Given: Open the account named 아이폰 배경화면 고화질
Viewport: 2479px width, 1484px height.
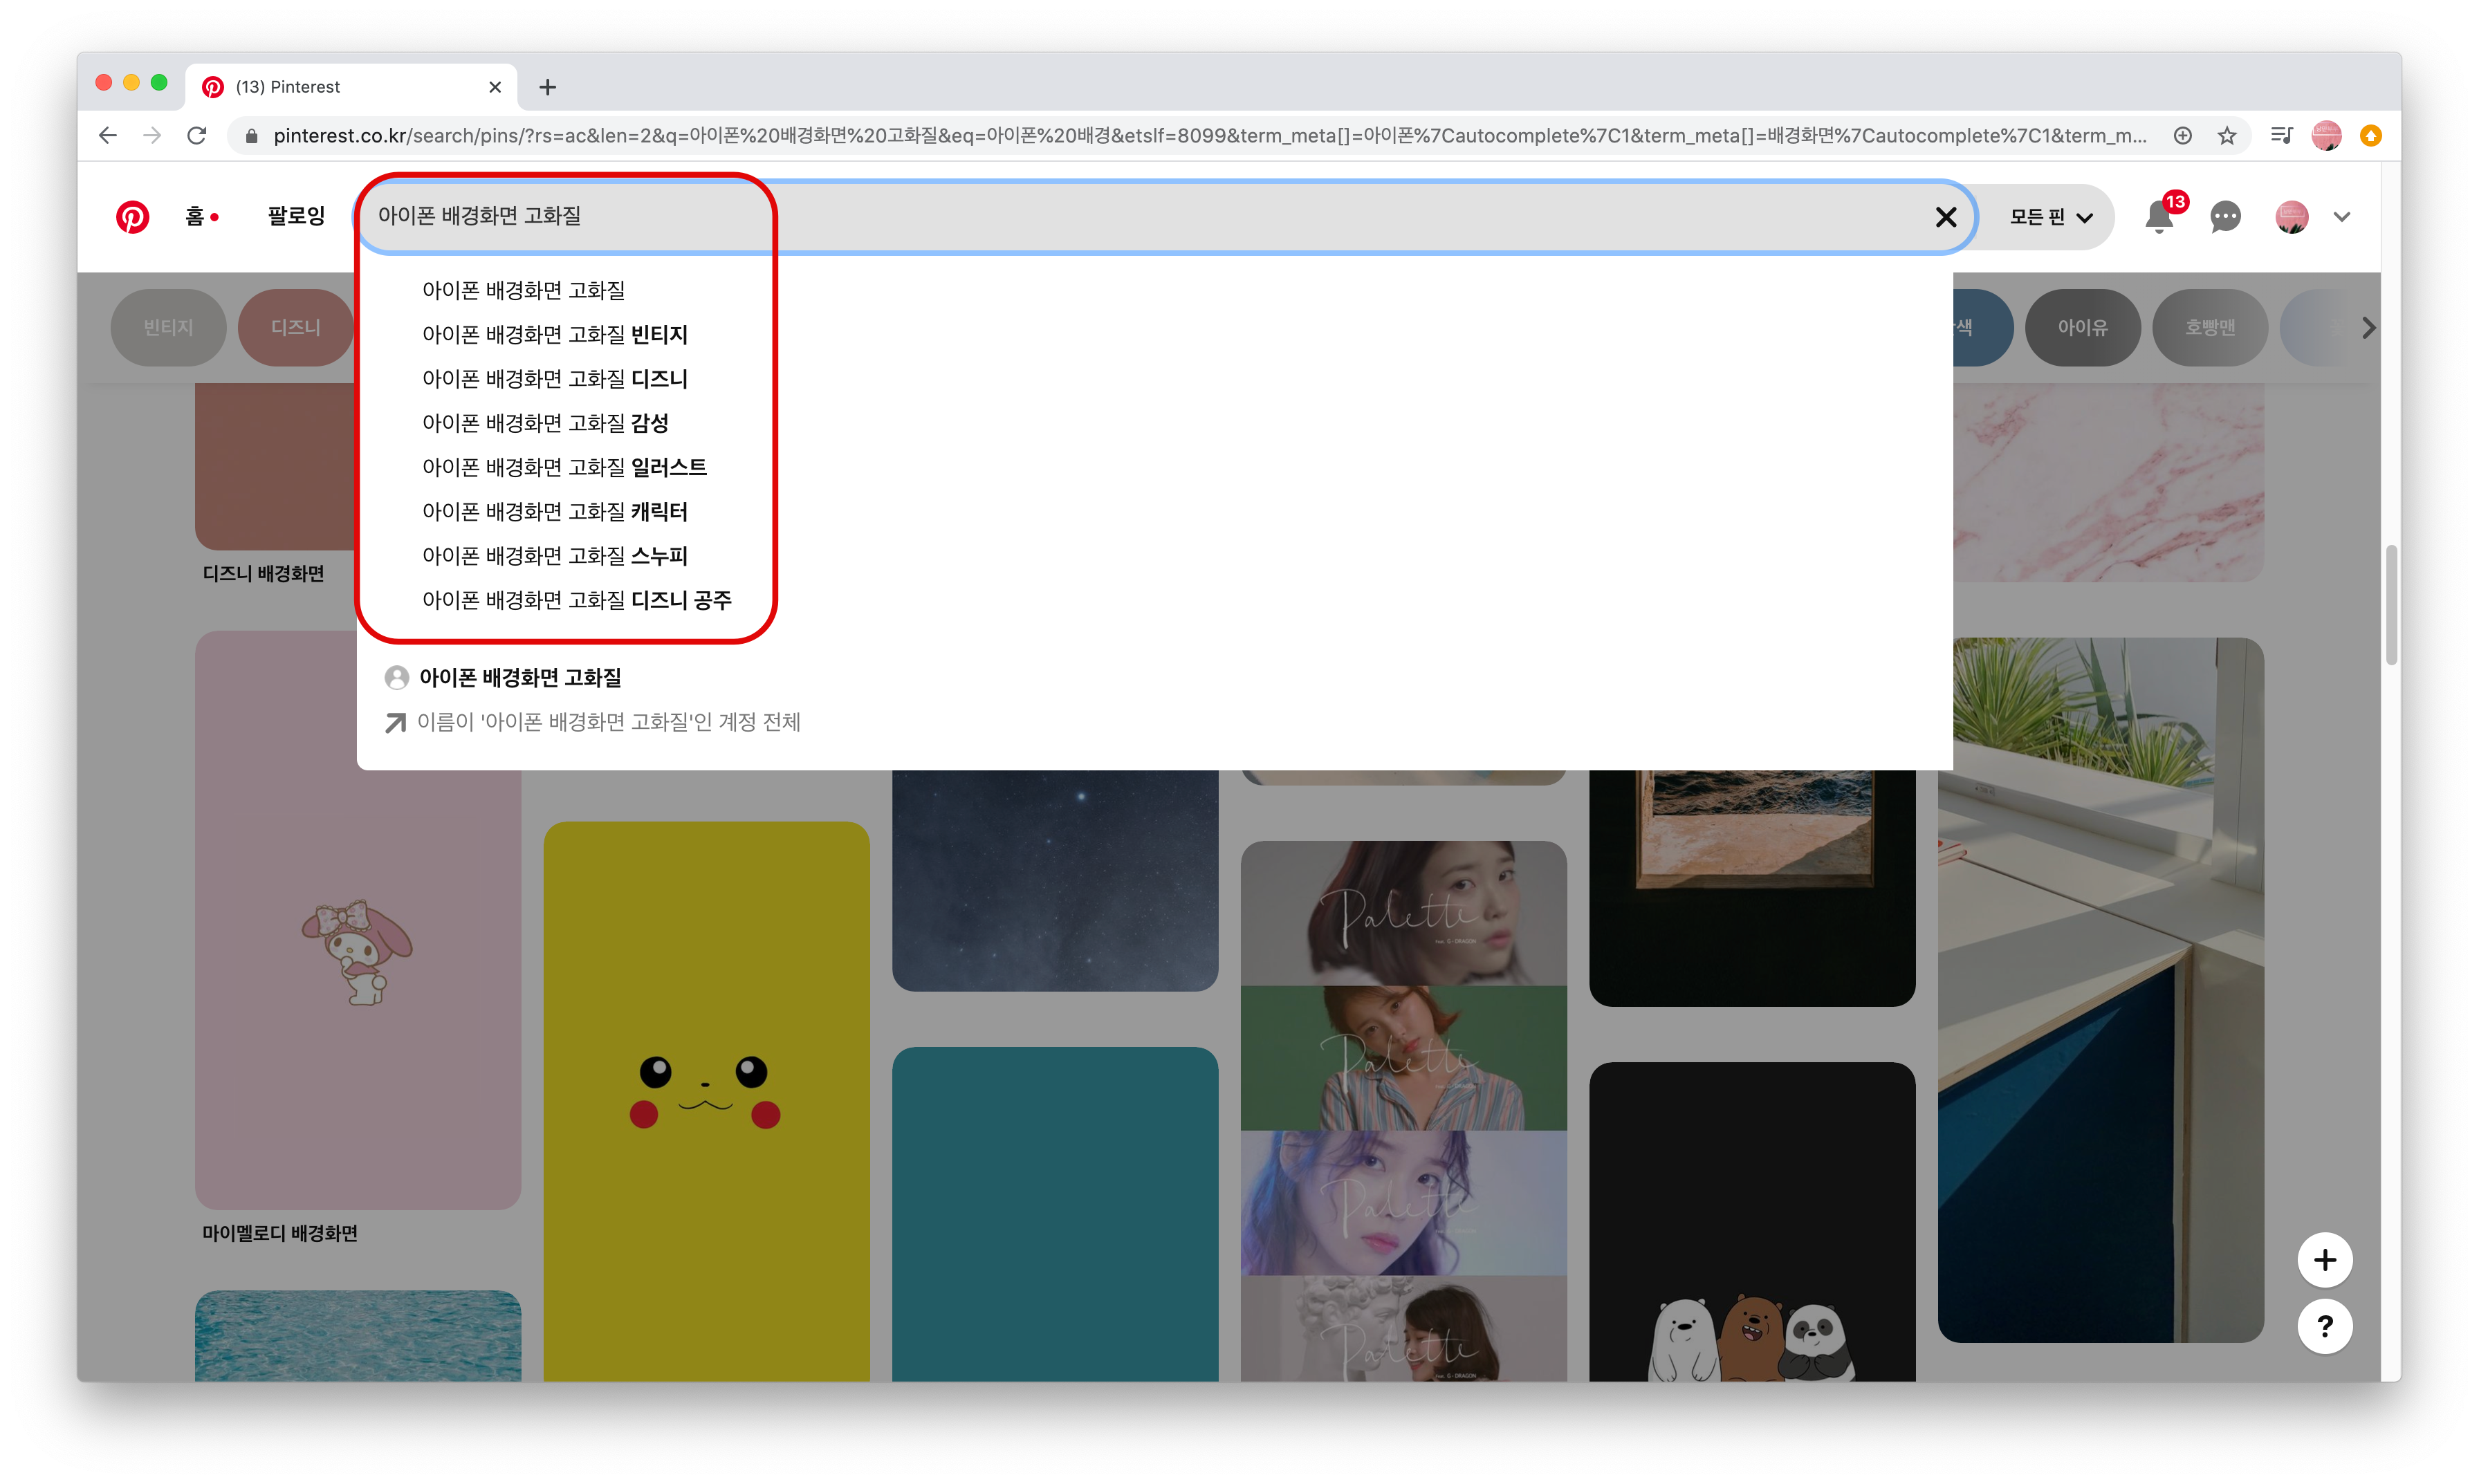Looking at the screenshot, I should [x=520, y=678].
